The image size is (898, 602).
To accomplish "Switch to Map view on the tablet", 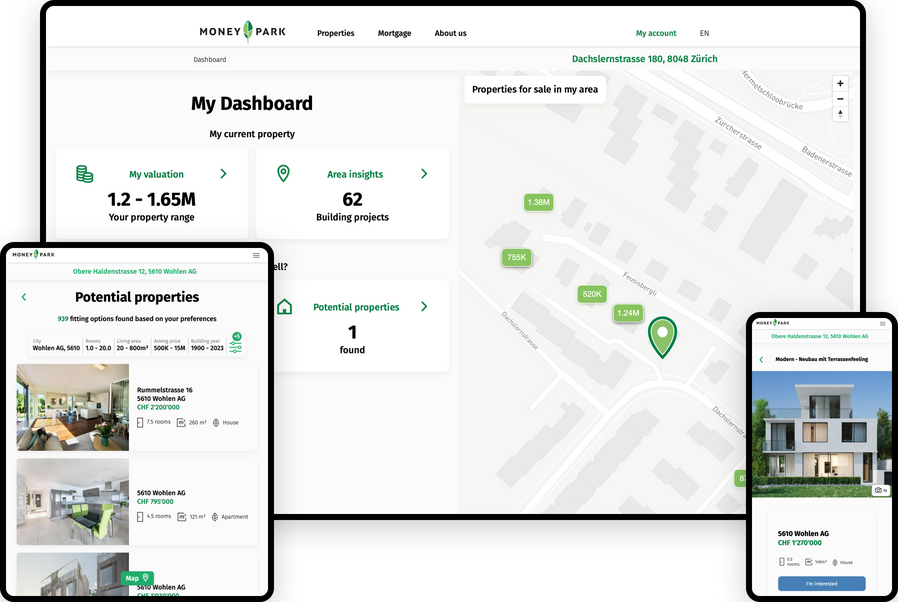I will point(137,578).
